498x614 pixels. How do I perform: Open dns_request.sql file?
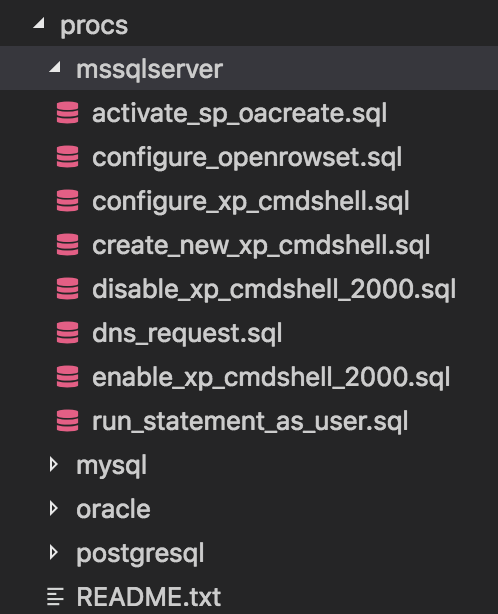coord(187,333)
